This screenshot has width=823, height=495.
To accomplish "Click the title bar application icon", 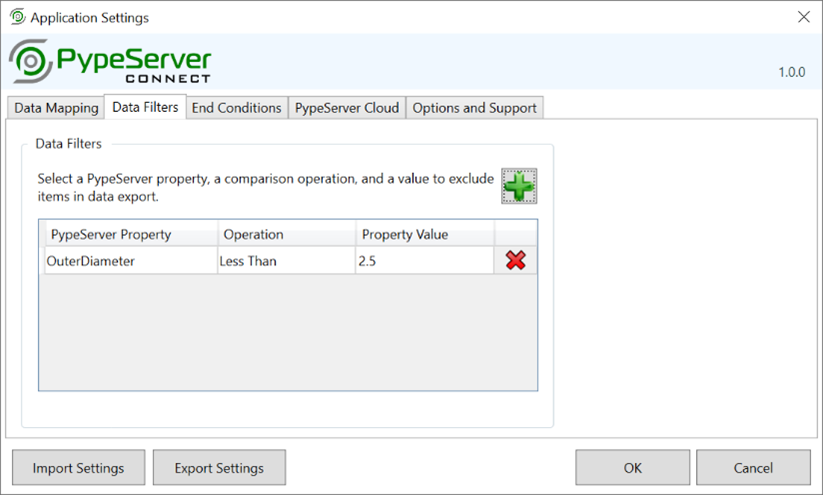I will click(17, 17).
